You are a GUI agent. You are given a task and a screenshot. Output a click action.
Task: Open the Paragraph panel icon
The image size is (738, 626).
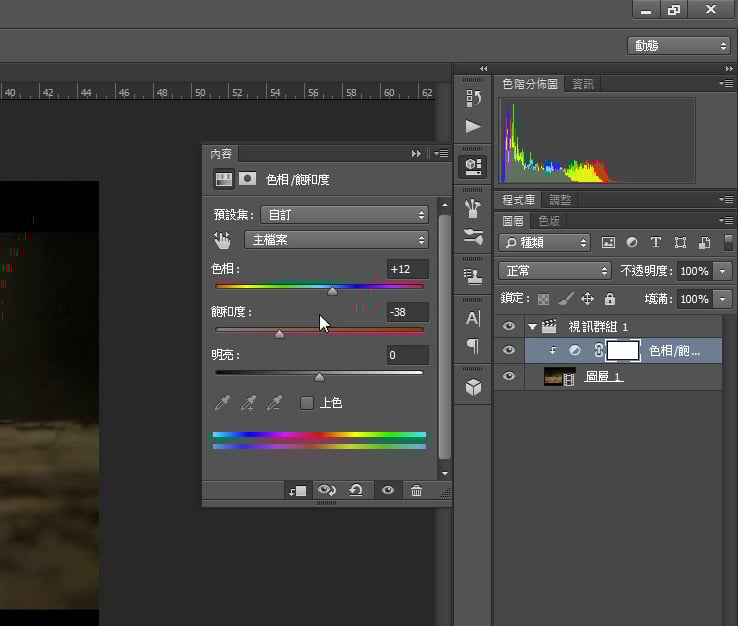473,346
